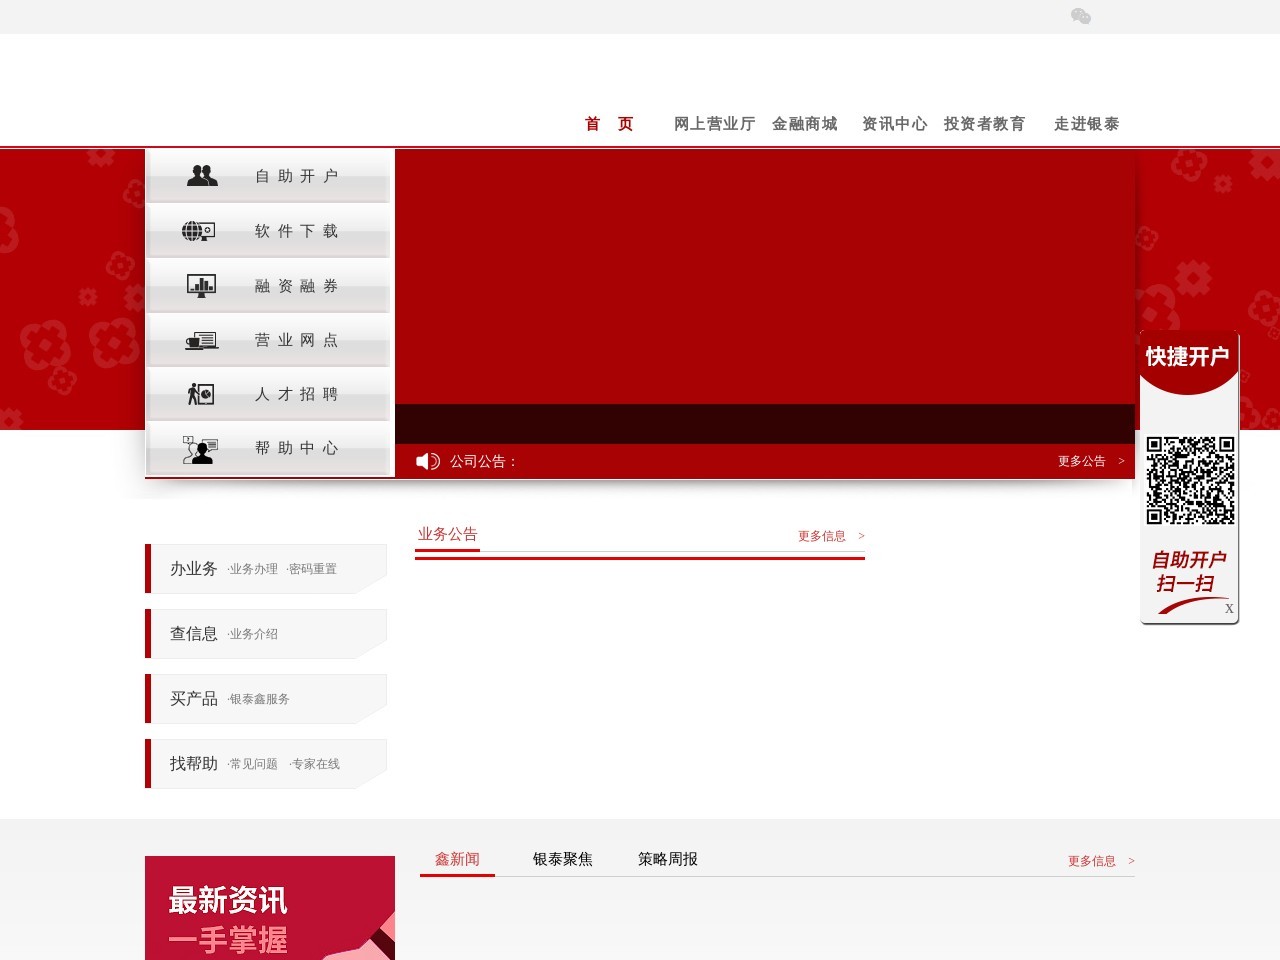Click the 密码重置 link under 办业务
The height and width of the screenshot is (960, 1280).
pos(312,569)
